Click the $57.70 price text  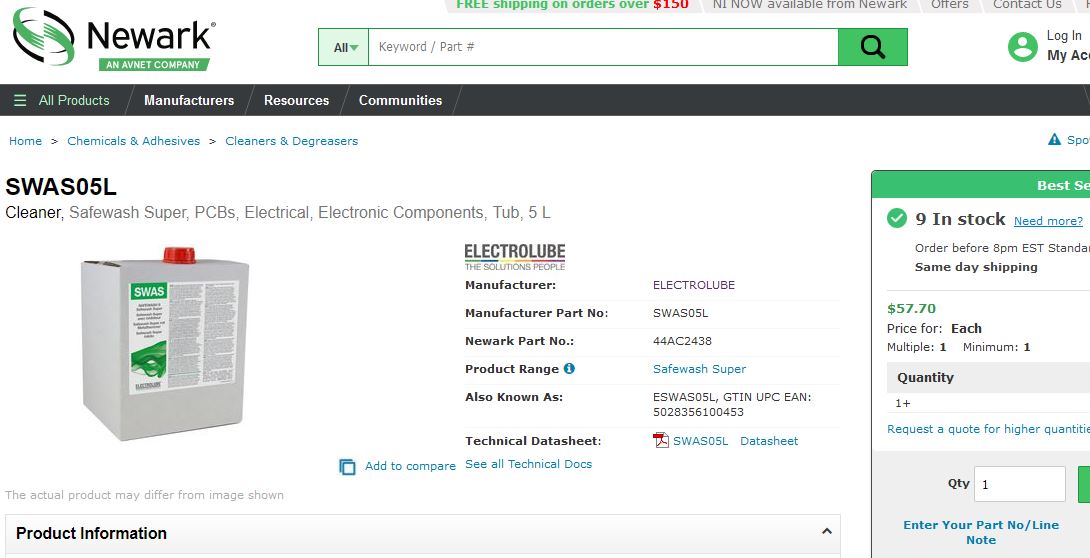point(911,309)
